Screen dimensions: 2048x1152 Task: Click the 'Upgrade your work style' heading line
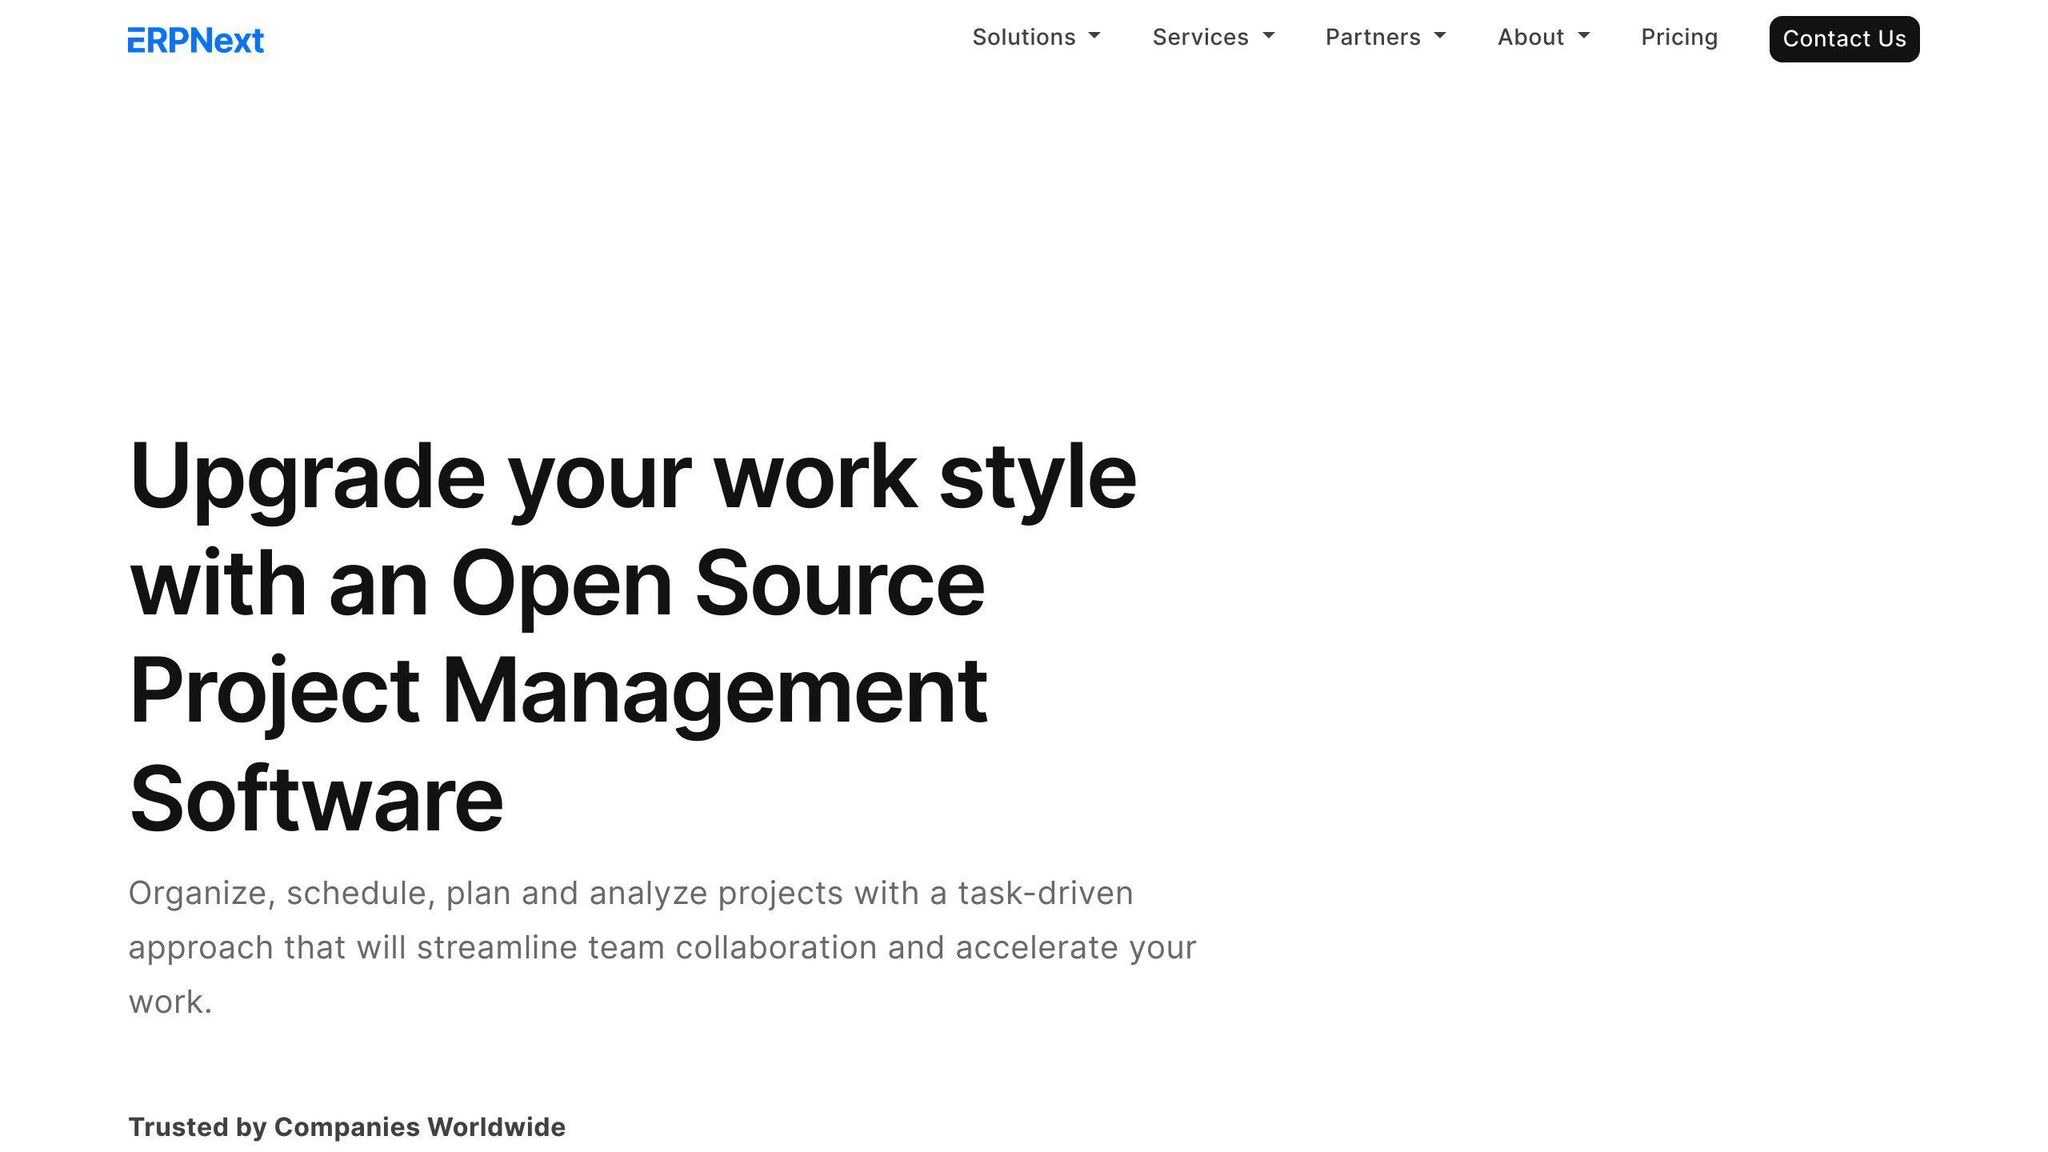(x=632, y=477)
